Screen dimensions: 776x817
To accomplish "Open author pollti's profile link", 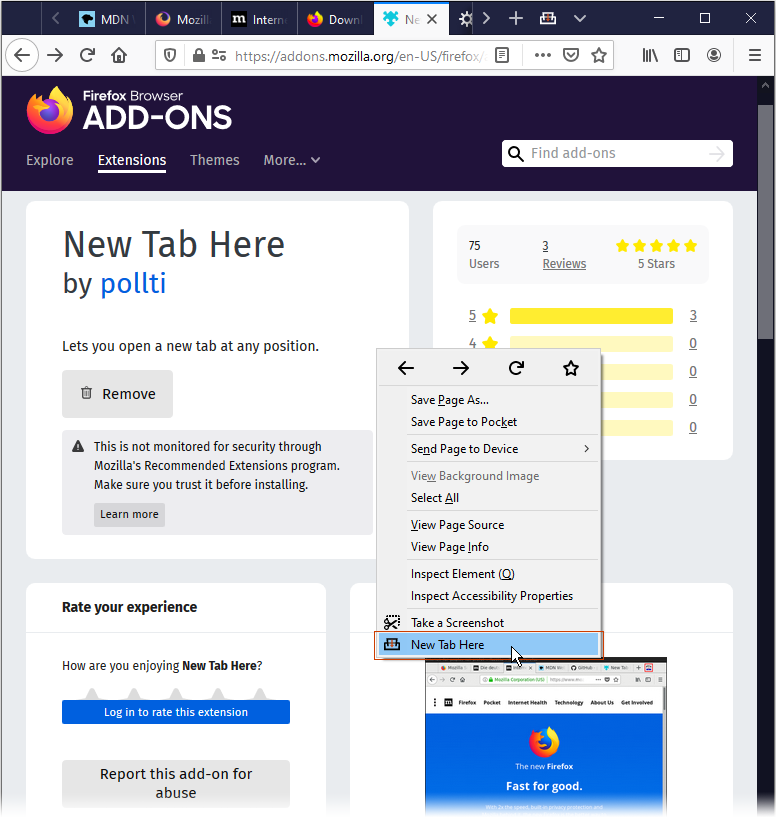I will [x=133, y=283].
